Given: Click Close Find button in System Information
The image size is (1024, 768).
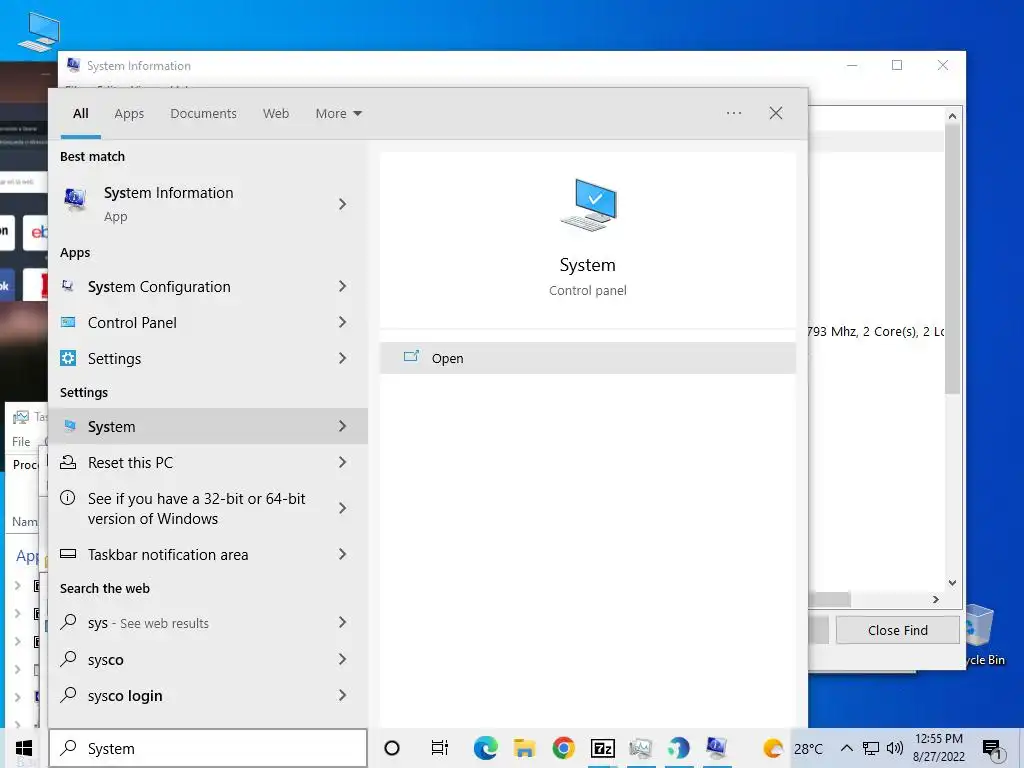Looking at the screenshot, I should 897,630.
